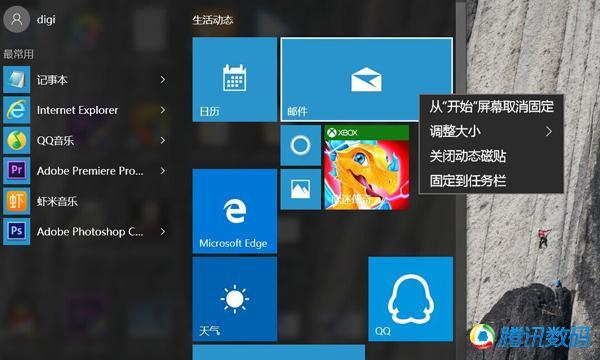
Task: Choose 固定到任务栏 menu entry
Action: click(x=491, y=181)
